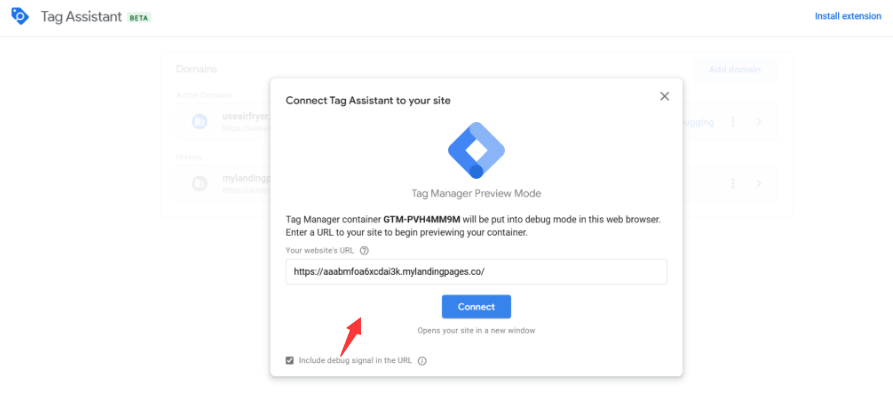The height and width of the screenshot is (402, 893).
Task: Expand the active domain row chevron
Action: click(759, 122)
